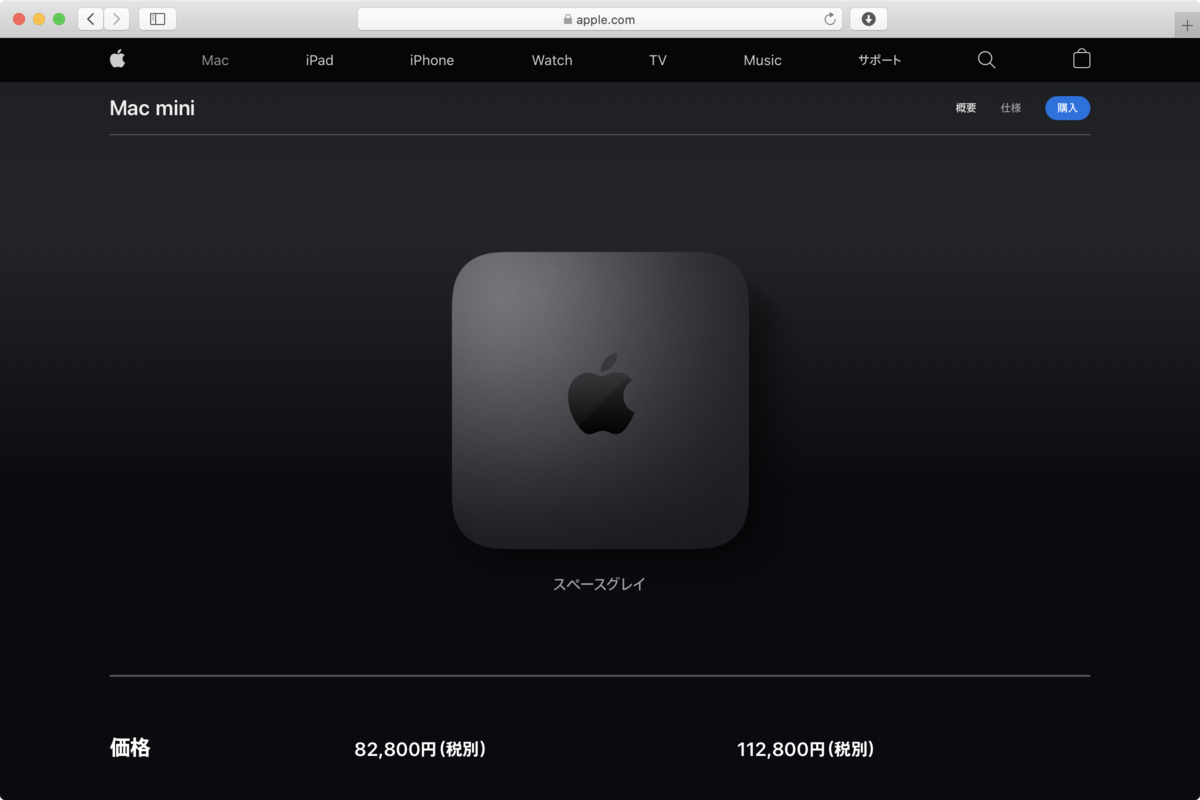Show Safari downloads button
Screen dimensions: 1200x800
tap(868, 19)
